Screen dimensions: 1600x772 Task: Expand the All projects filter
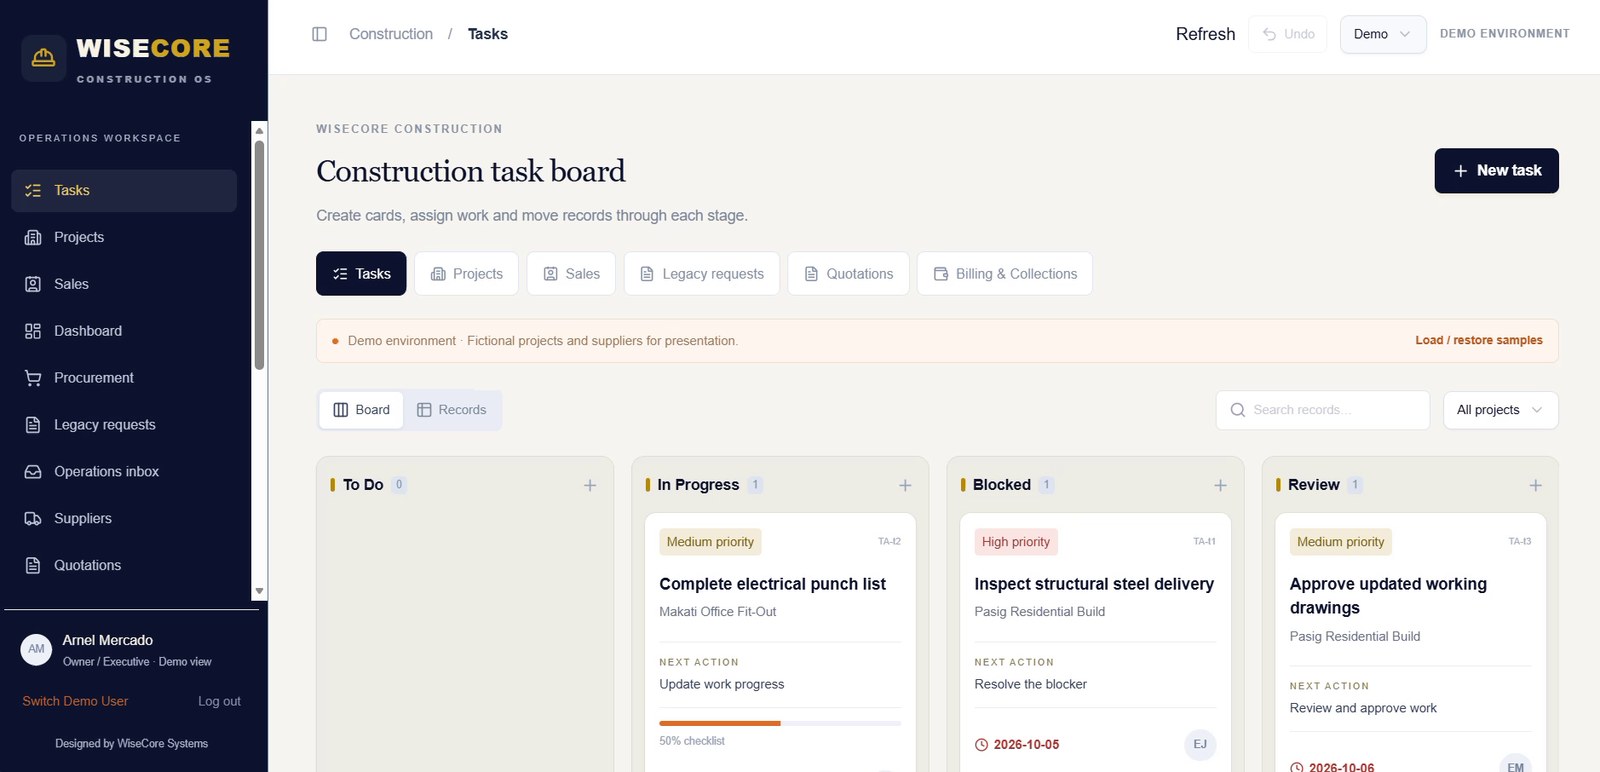tap(1500, 410)
